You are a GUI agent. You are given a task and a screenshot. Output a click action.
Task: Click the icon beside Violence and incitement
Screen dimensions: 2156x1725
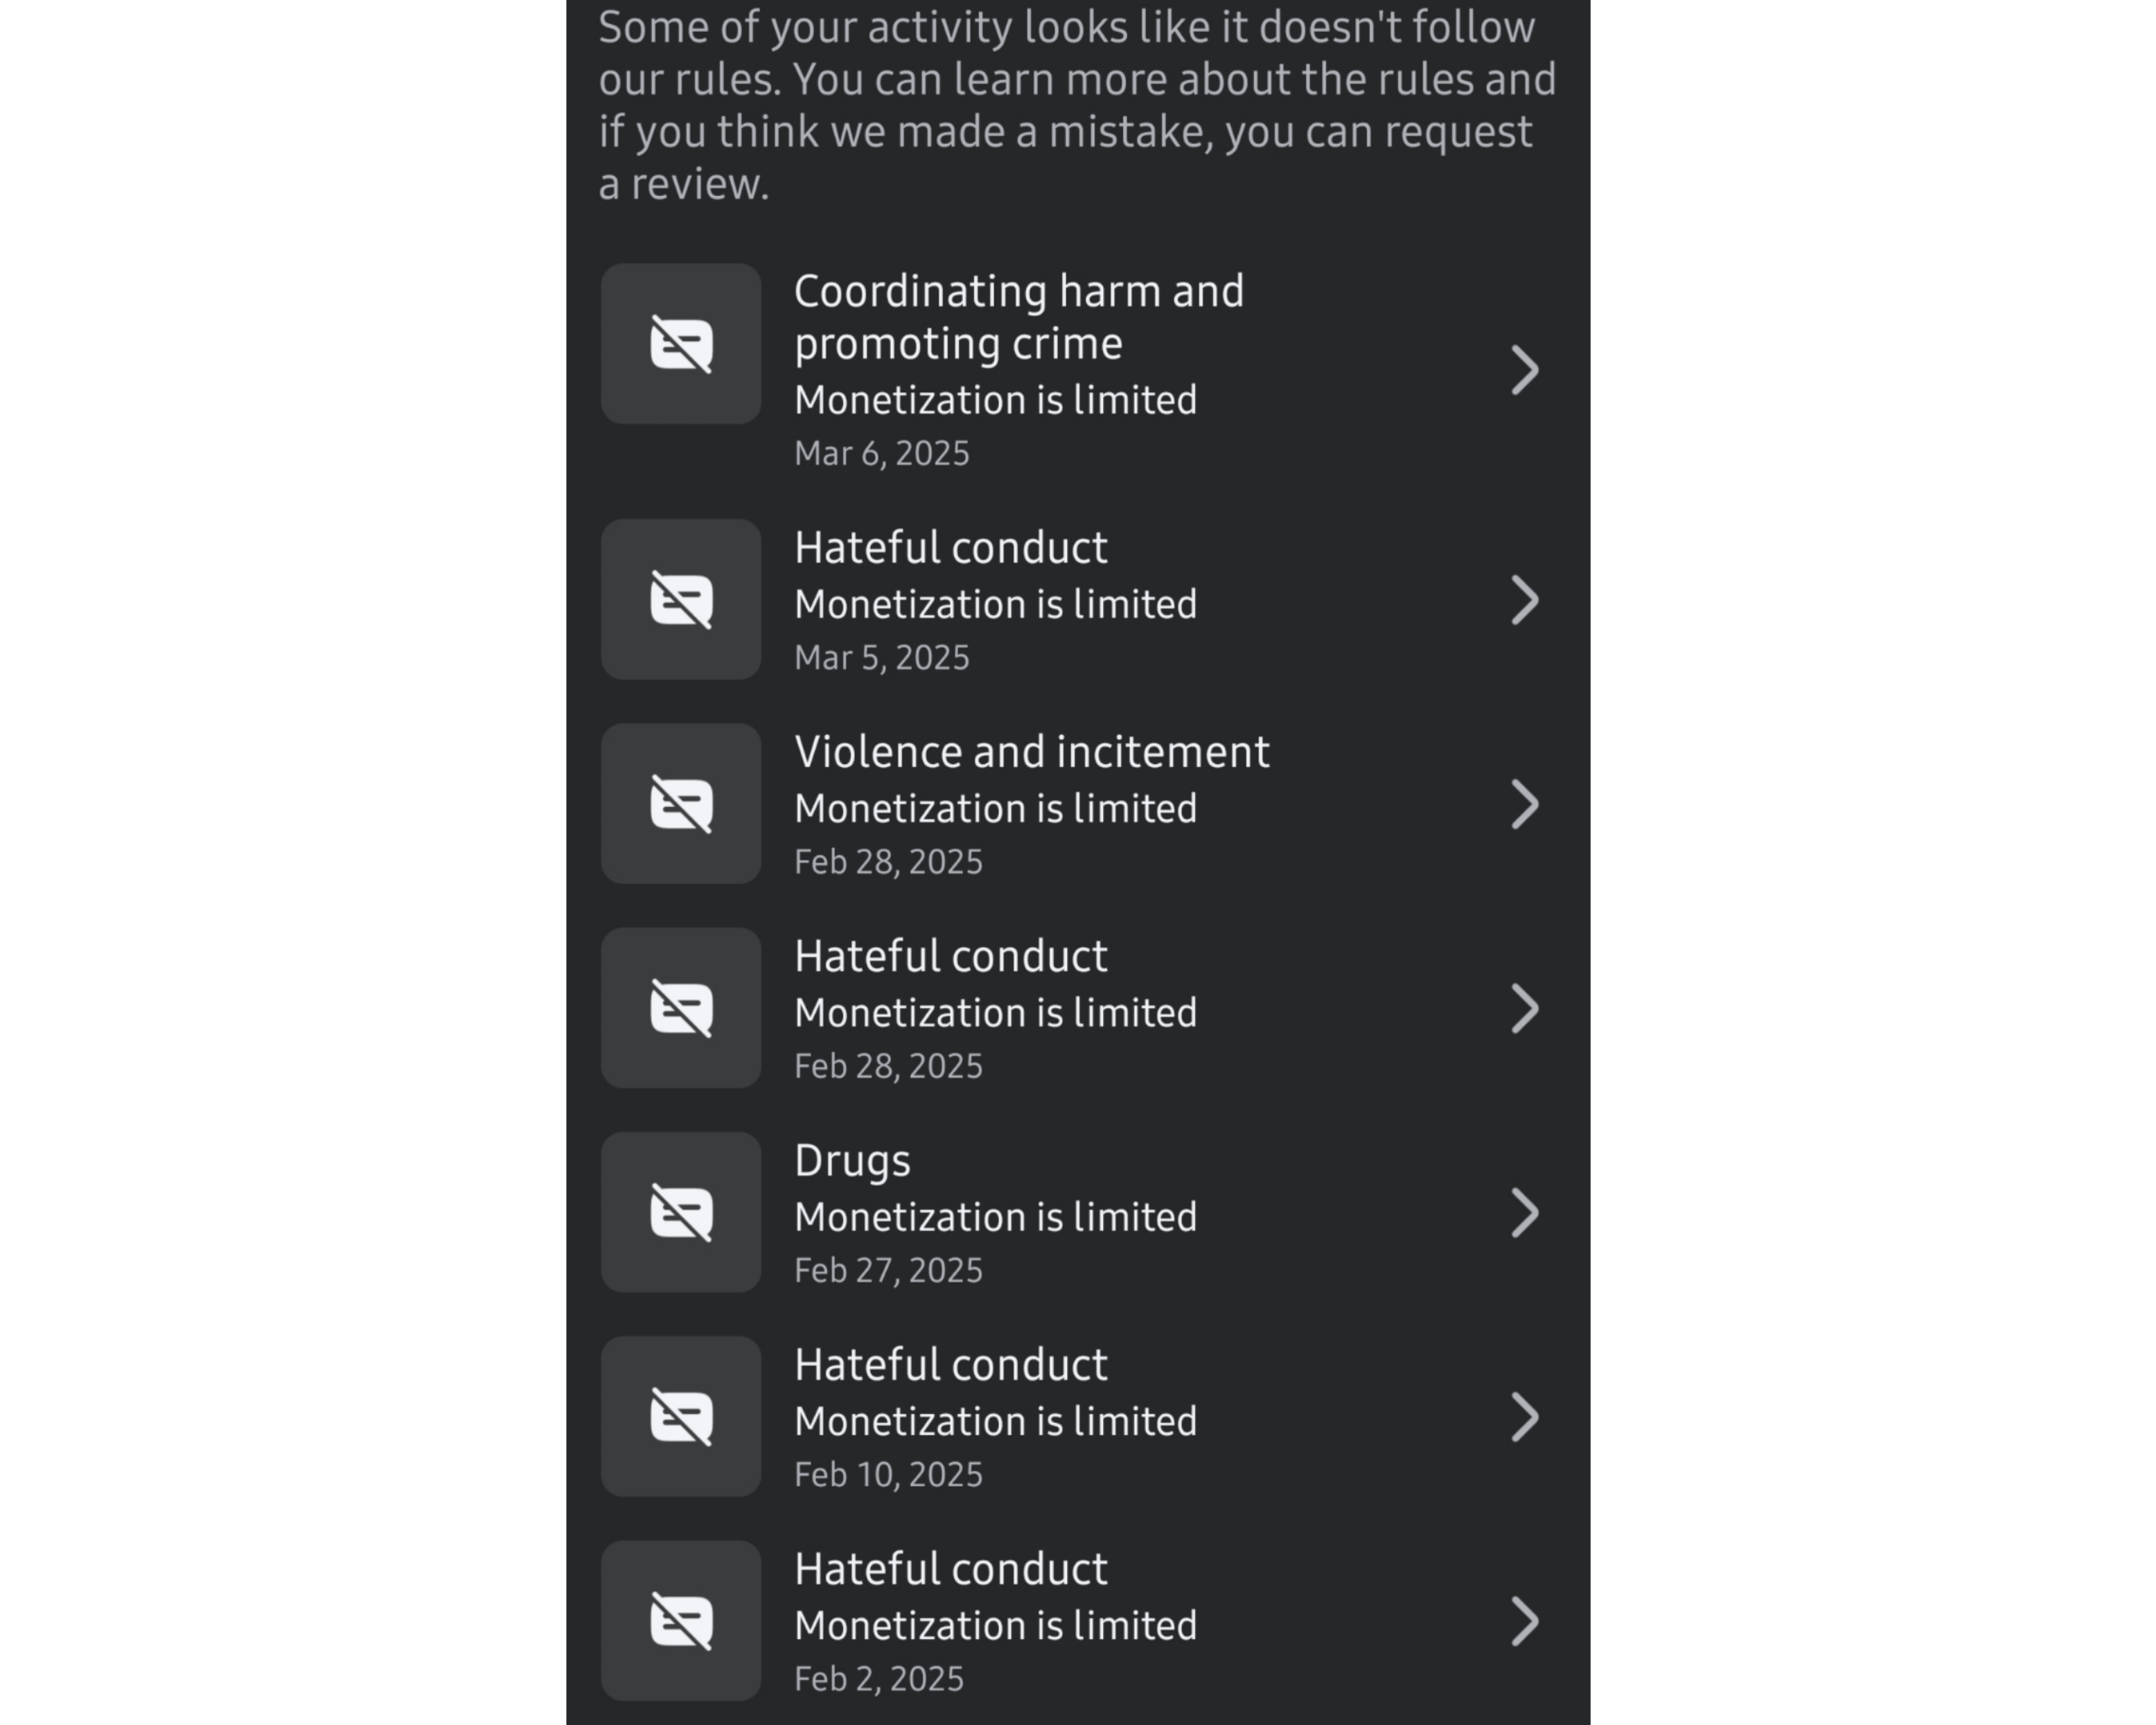[x=681, y=804]
